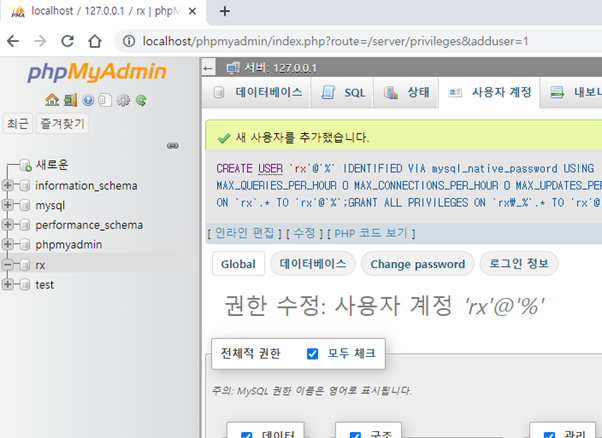
Task: Open the 사용자 계정 tab
Action: 490,93
